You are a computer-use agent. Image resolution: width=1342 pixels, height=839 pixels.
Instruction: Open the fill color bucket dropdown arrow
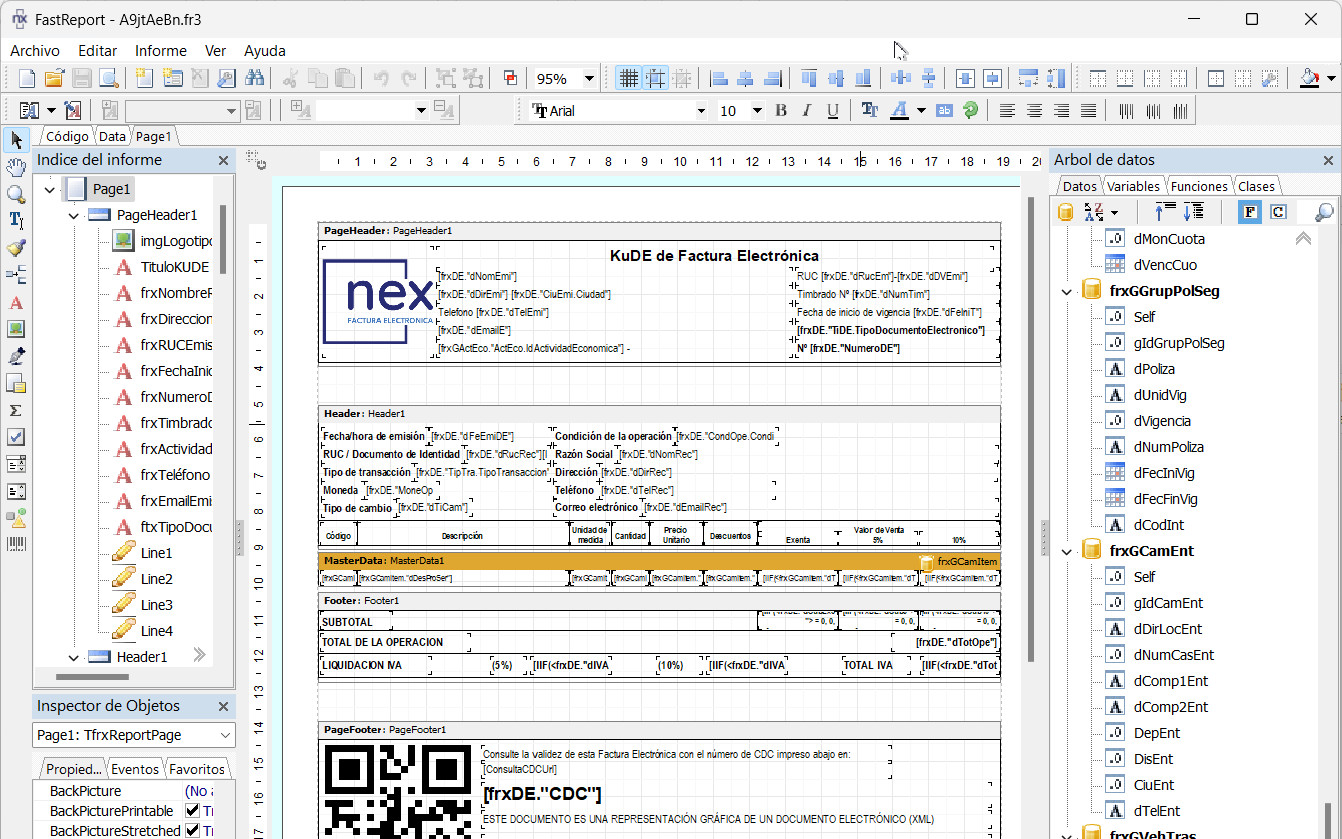coord(1331,78)
